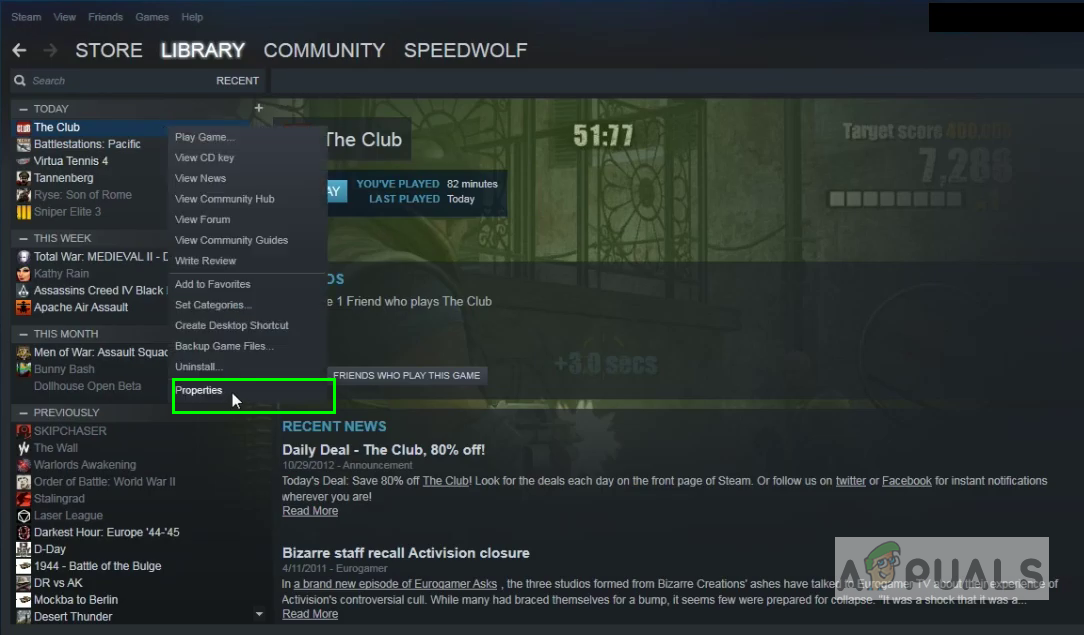The image size is (1084, 635).
Task: Click Friends Who Play This Game button
Action: 406,375
